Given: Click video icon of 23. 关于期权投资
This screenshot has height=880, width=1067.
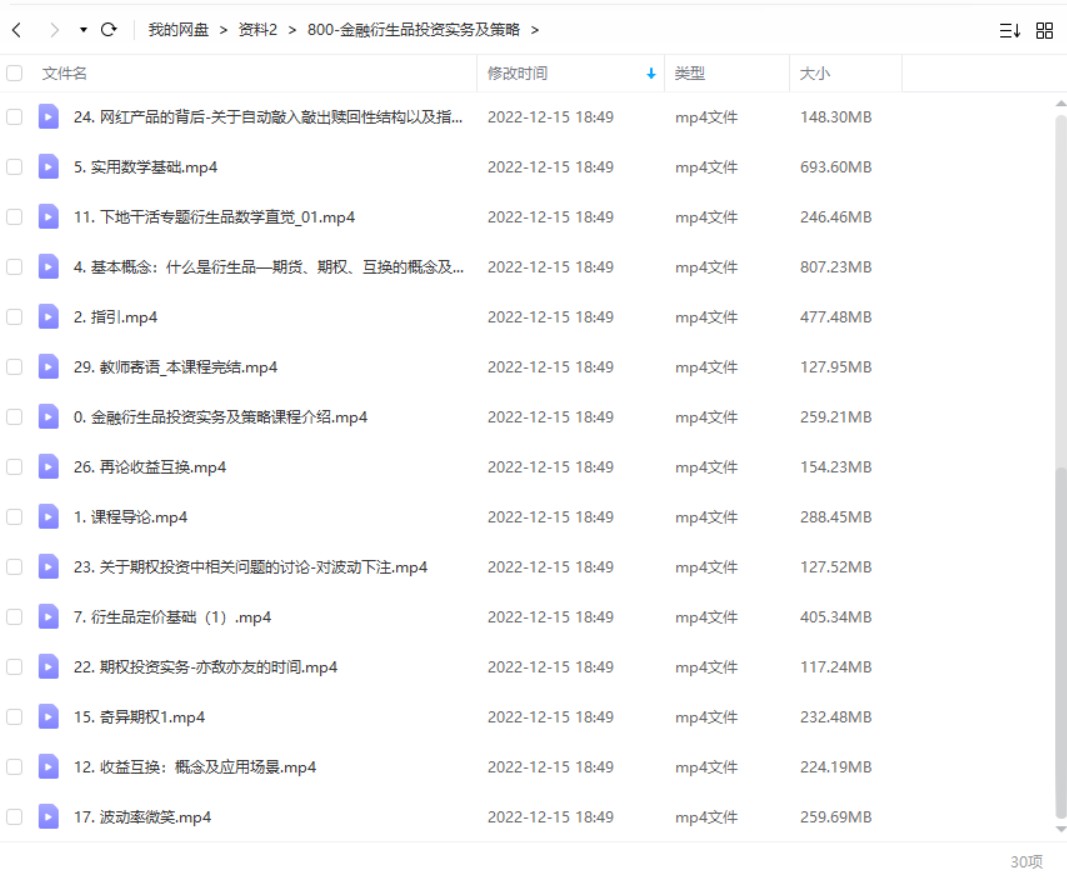Looking at the screenshot, I should pyautogui.click(x=48, y=567).
